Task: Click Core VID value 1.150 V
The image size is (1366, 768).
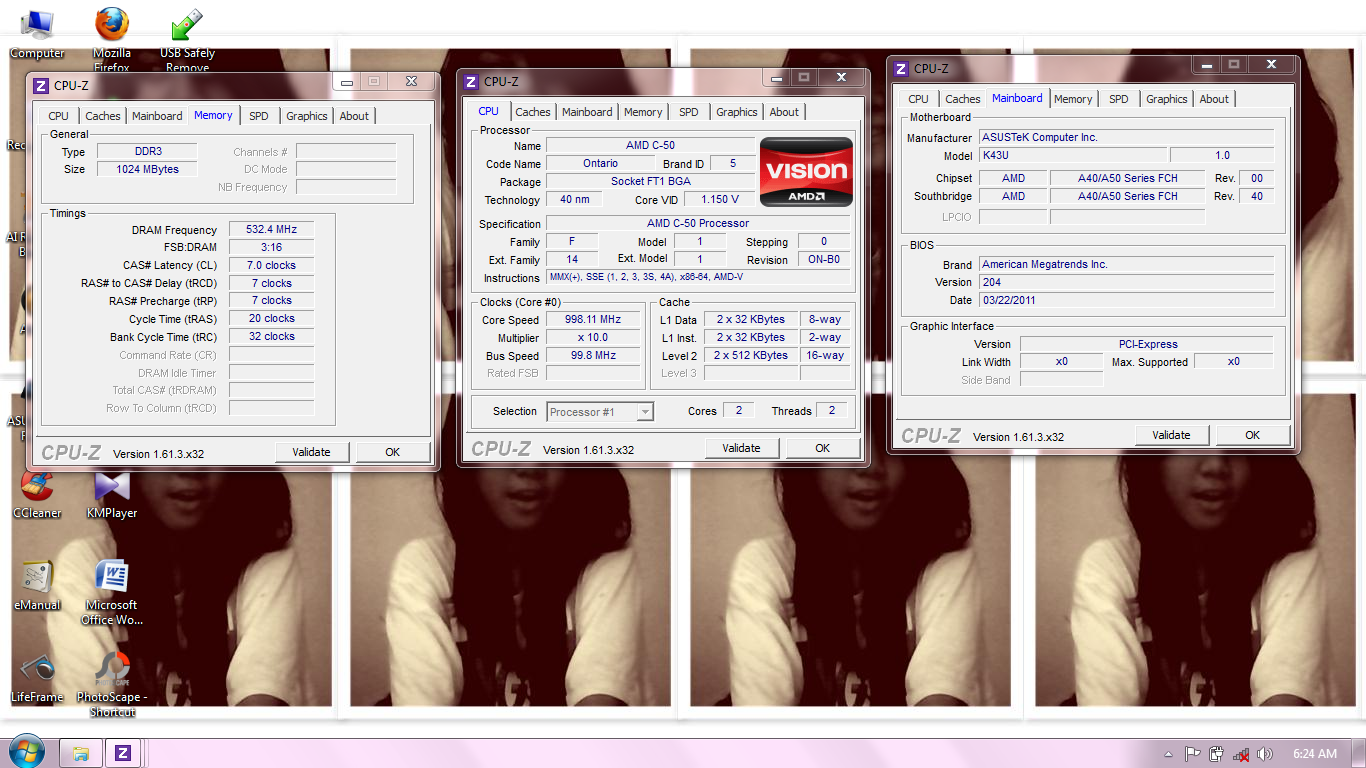Action: coord(719,200)
